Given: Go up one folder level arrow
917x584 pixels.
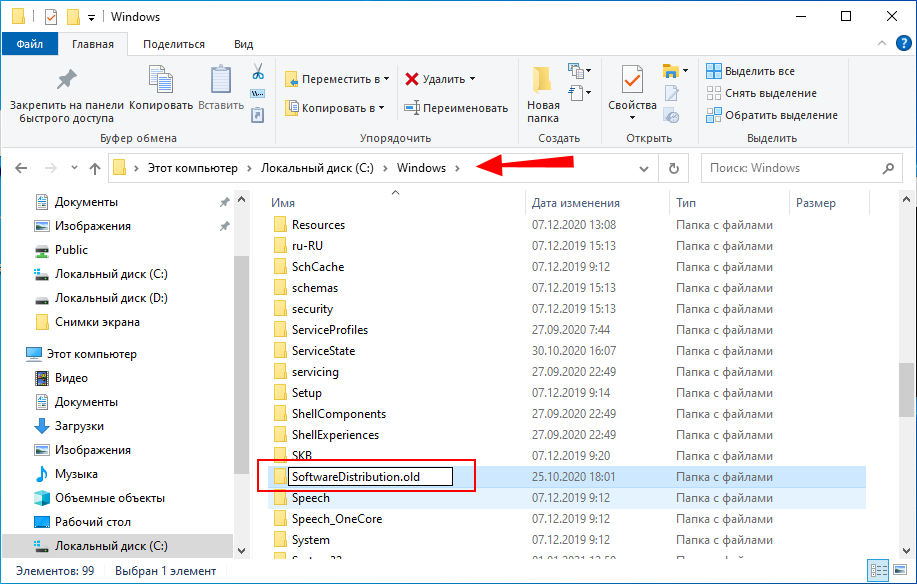Looking at the screenshot, I should [95, 168].
